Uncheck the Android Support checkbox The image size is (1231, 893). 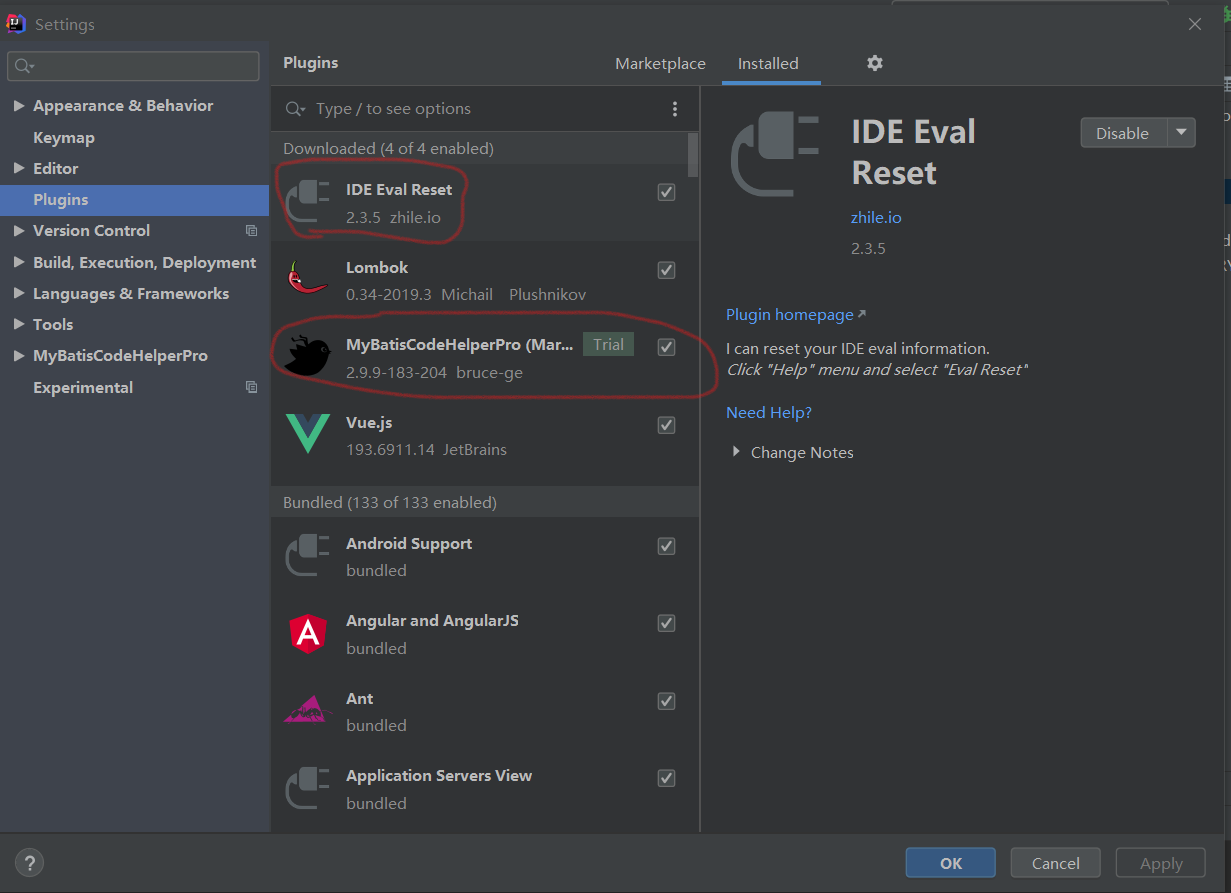click(666, 546)
